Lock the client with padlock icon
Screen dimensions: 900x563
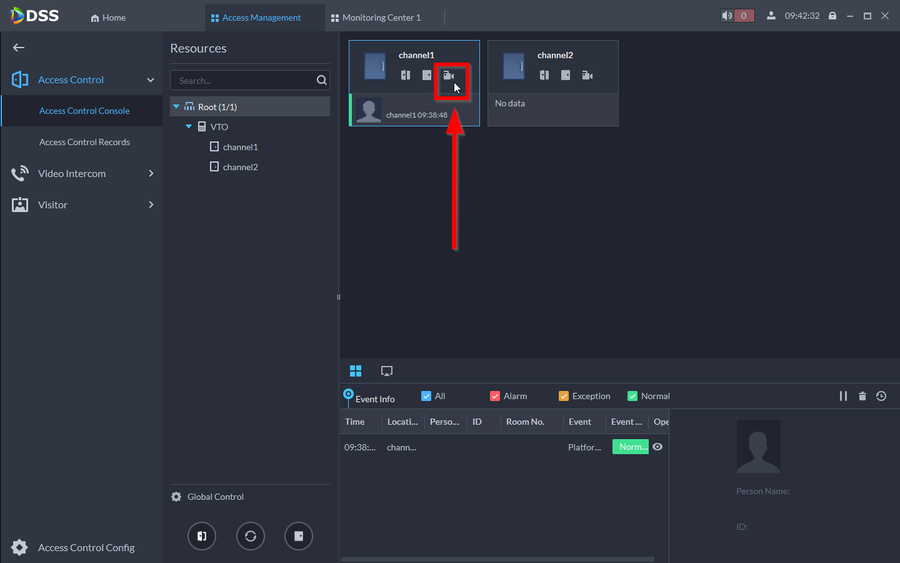click(x=832, y=16)
